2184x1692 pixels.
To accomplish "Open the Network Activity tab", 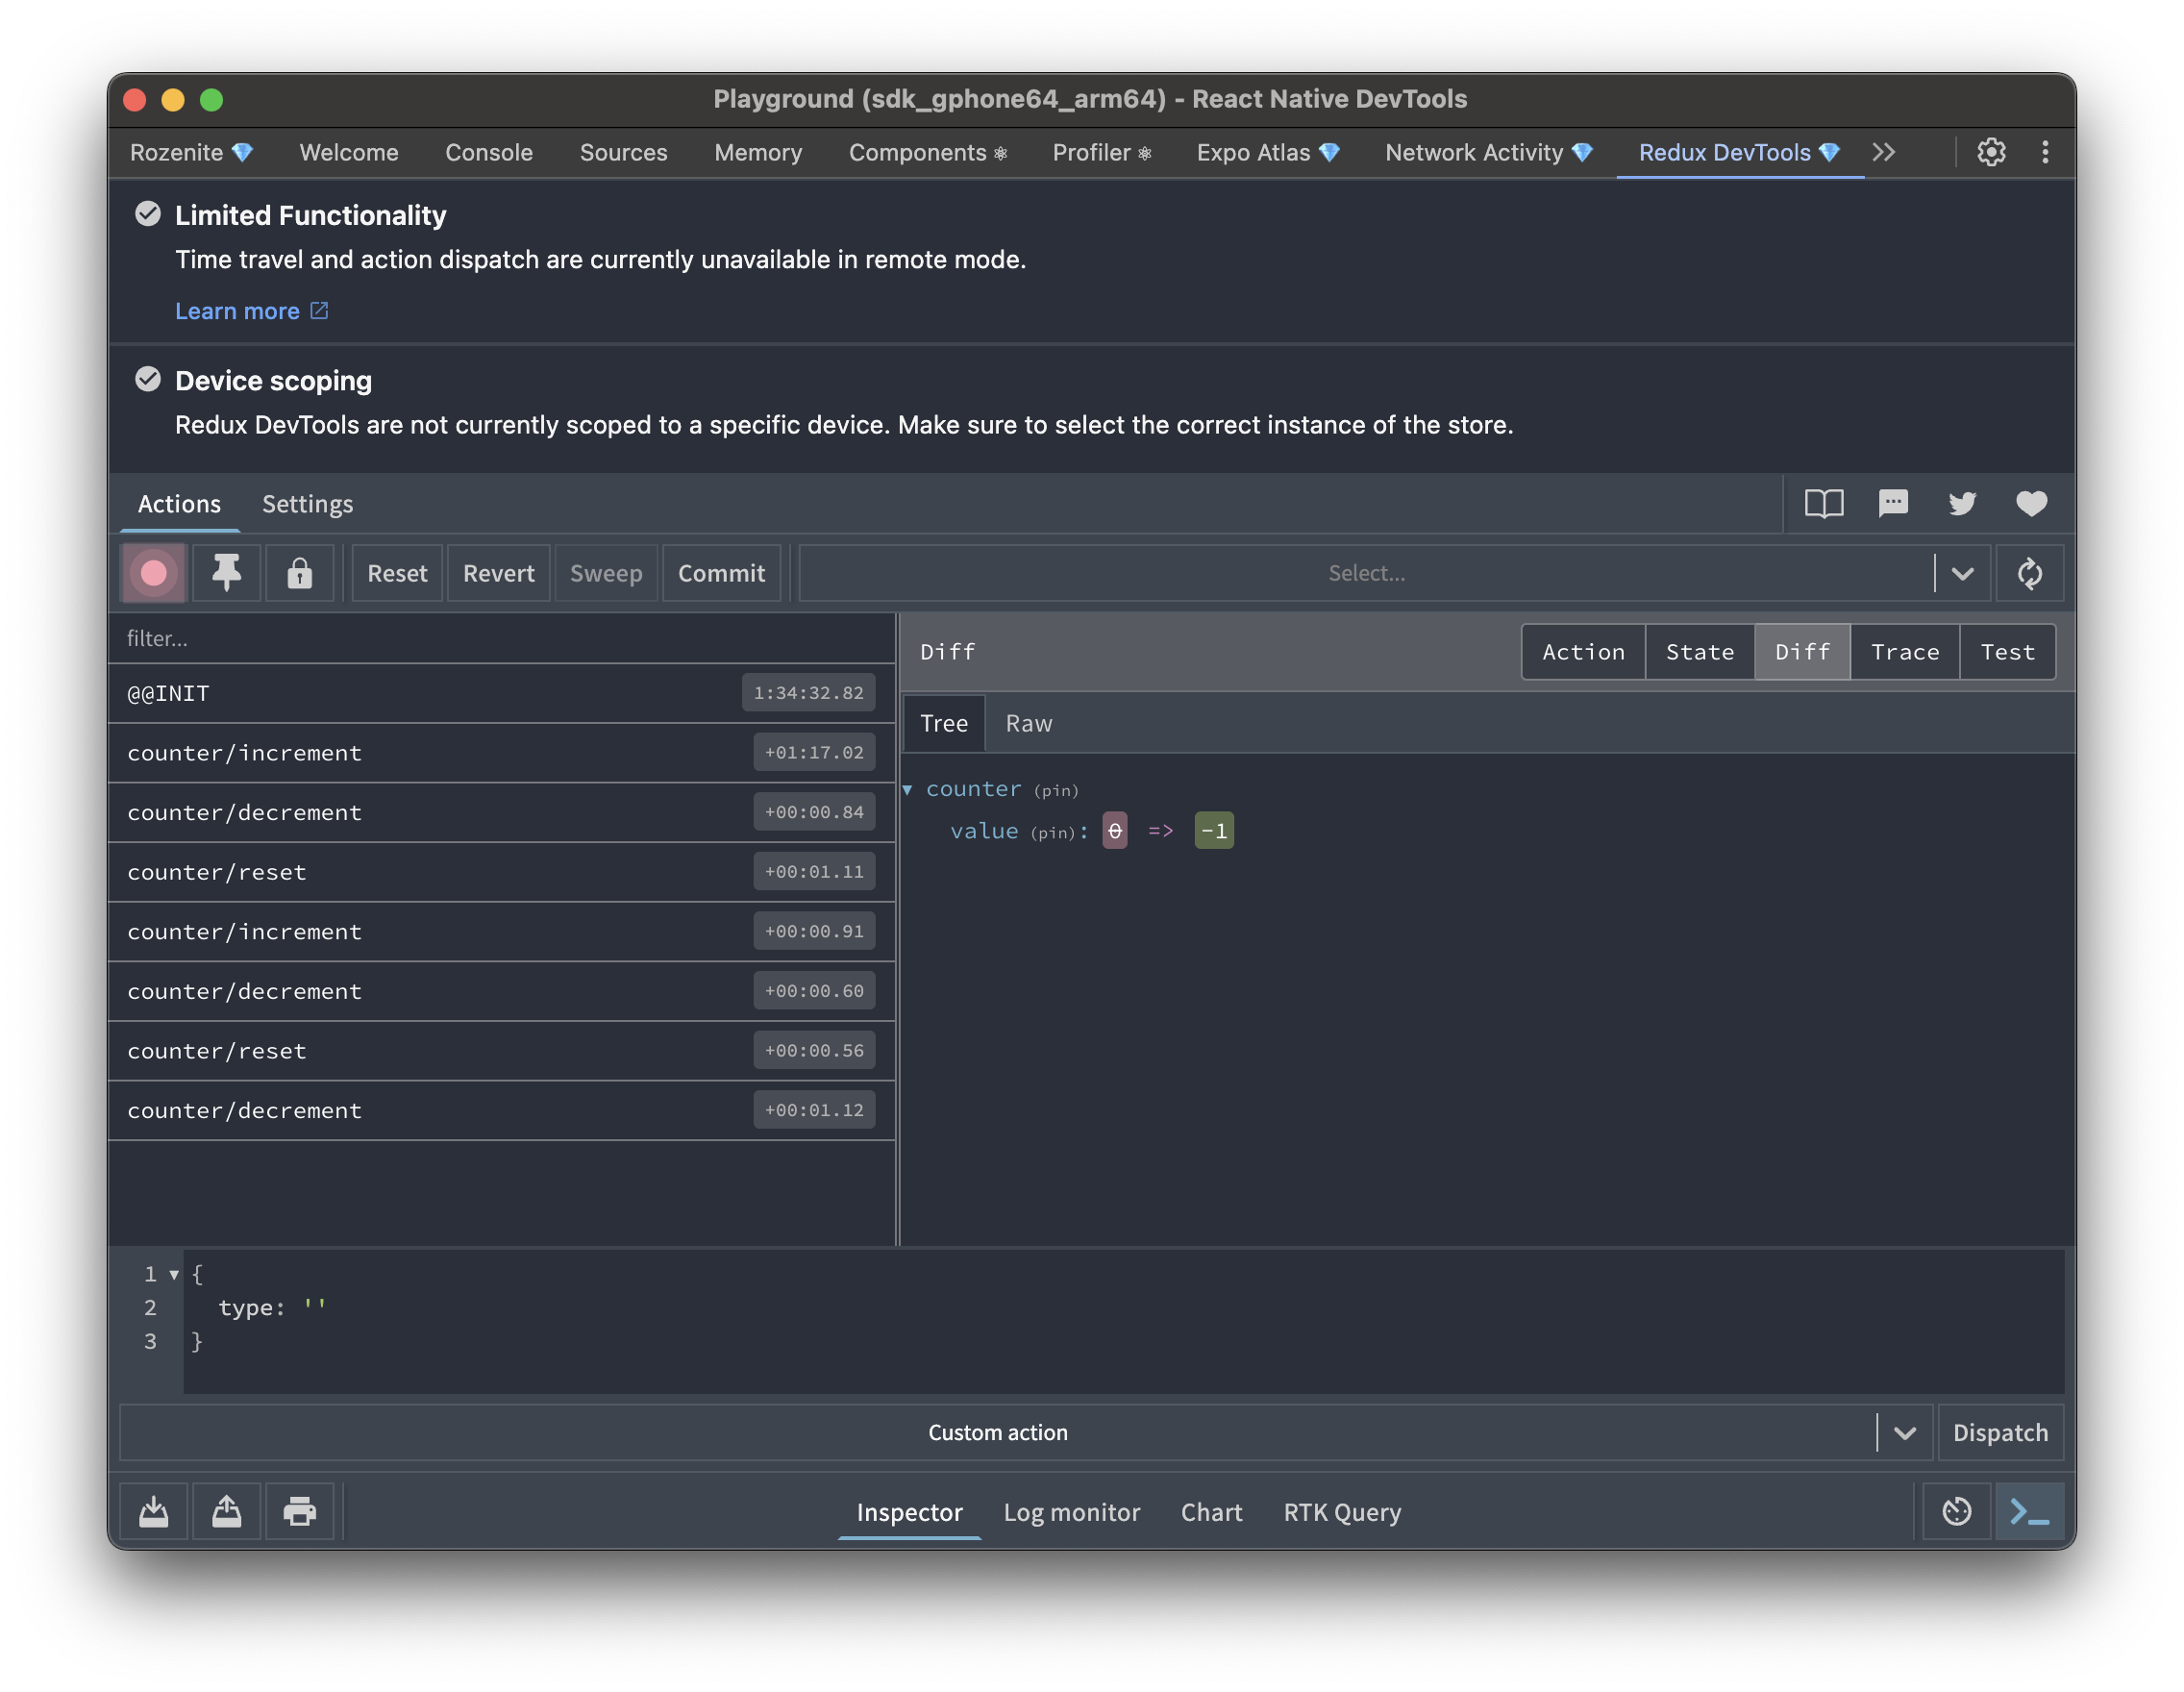I will [1475, 152].
